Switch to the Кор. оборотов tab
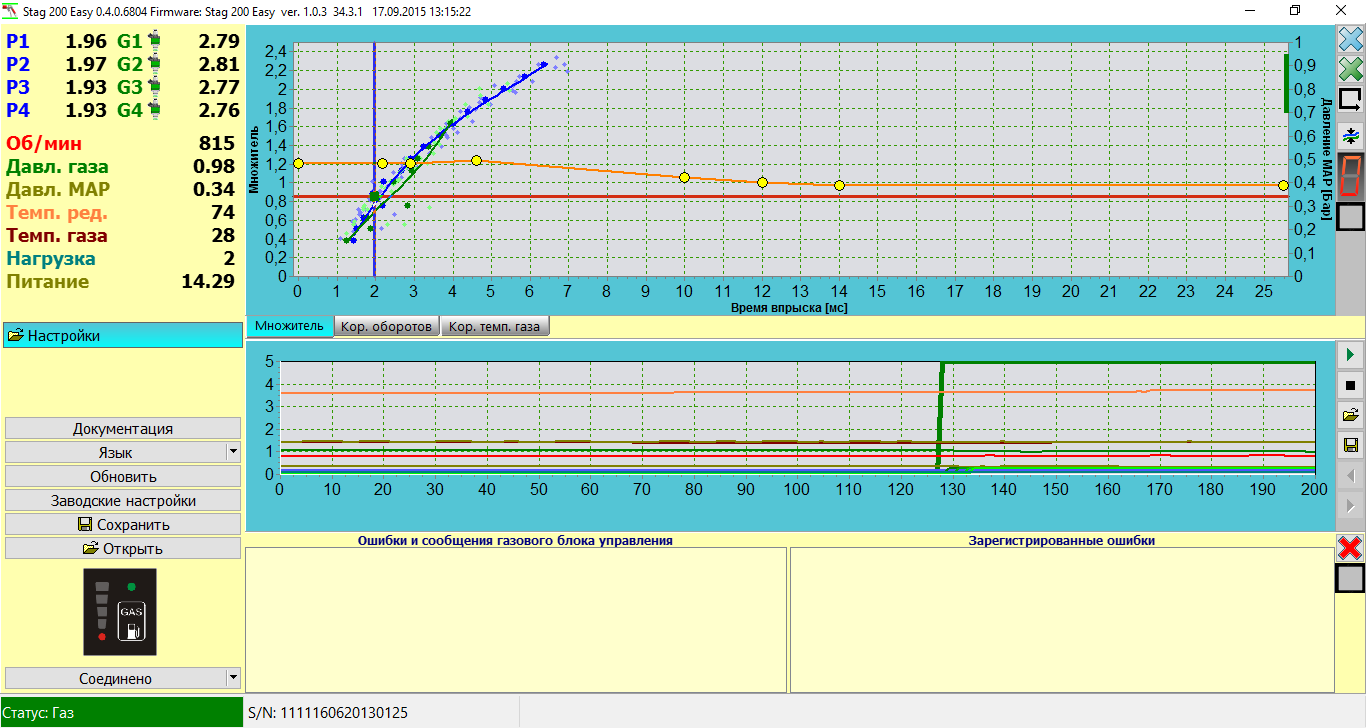 pyautogui.click(x=386, y=327)
